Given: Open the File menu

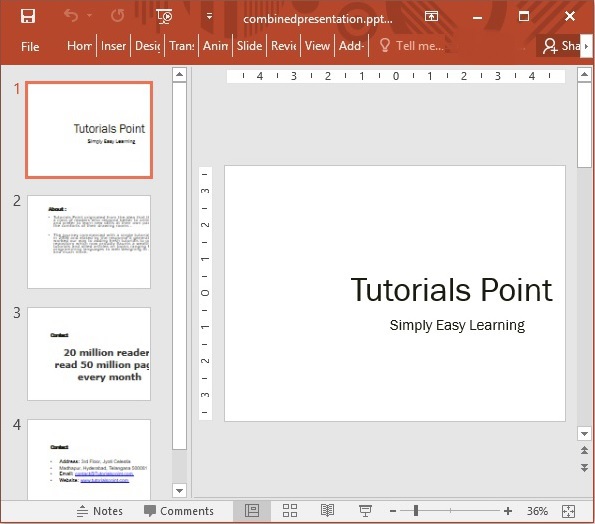Looking at the screenshot, I should click(x=30, y=46).
